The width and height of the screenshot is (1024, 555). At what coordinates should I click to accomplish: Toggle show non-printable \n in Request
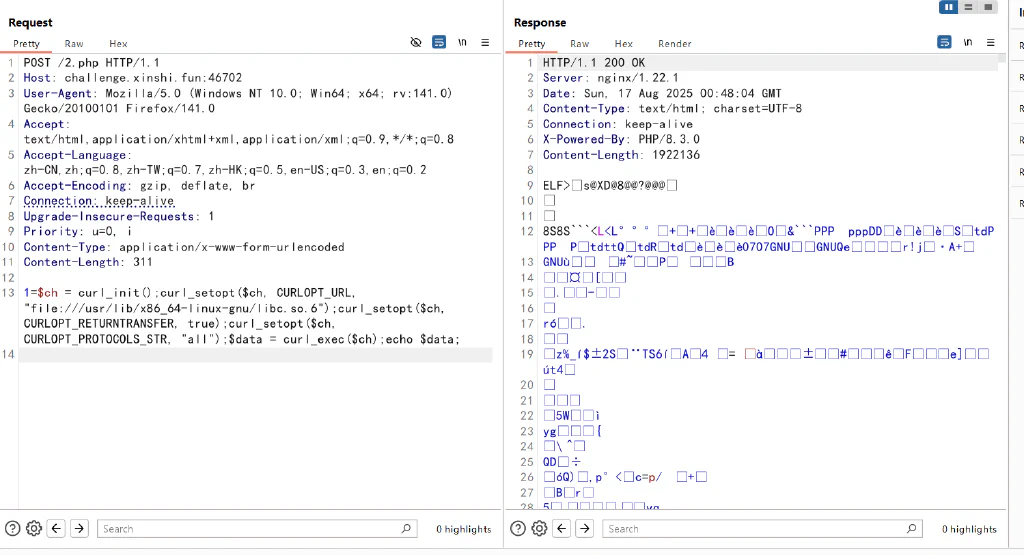pos(462,42)
